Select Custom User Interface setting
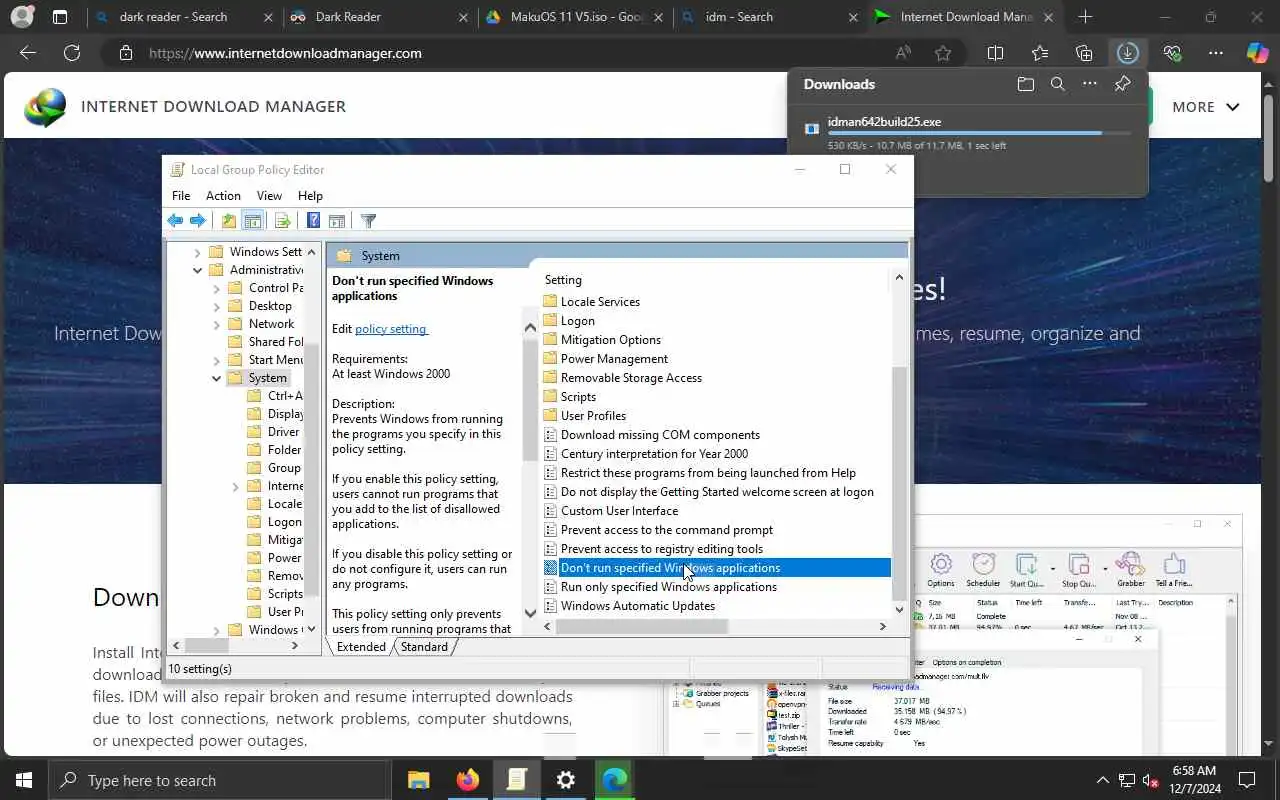The image size is (1280, 800). coord(619,511)
